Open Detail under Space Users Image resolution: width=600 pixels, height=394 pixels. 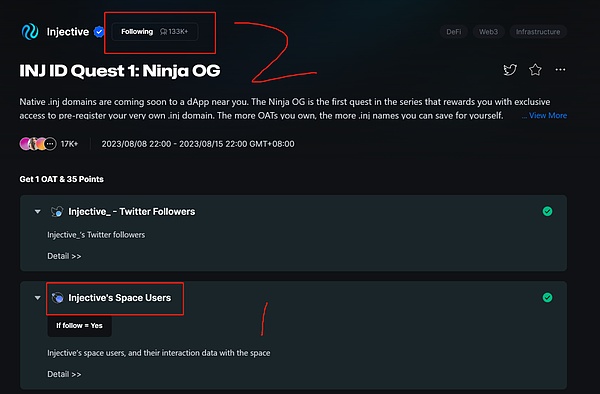(x=64, y=374)
